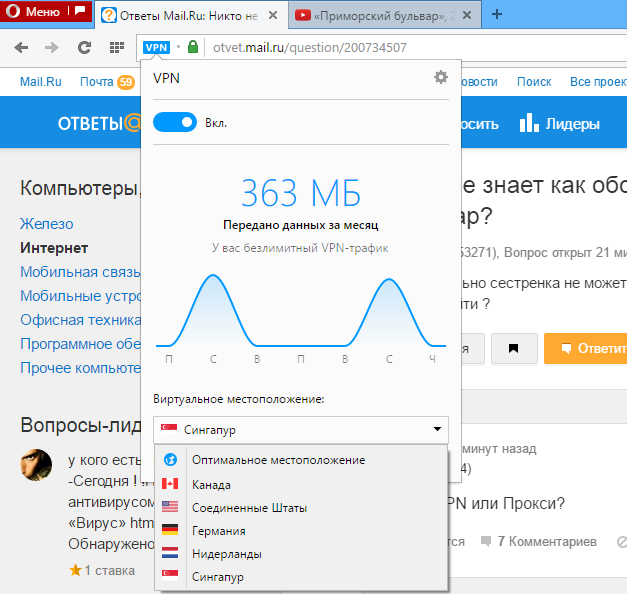Go back with the back arrow
The width and height of the screenshot is (627, 594).
coord(21,48)
